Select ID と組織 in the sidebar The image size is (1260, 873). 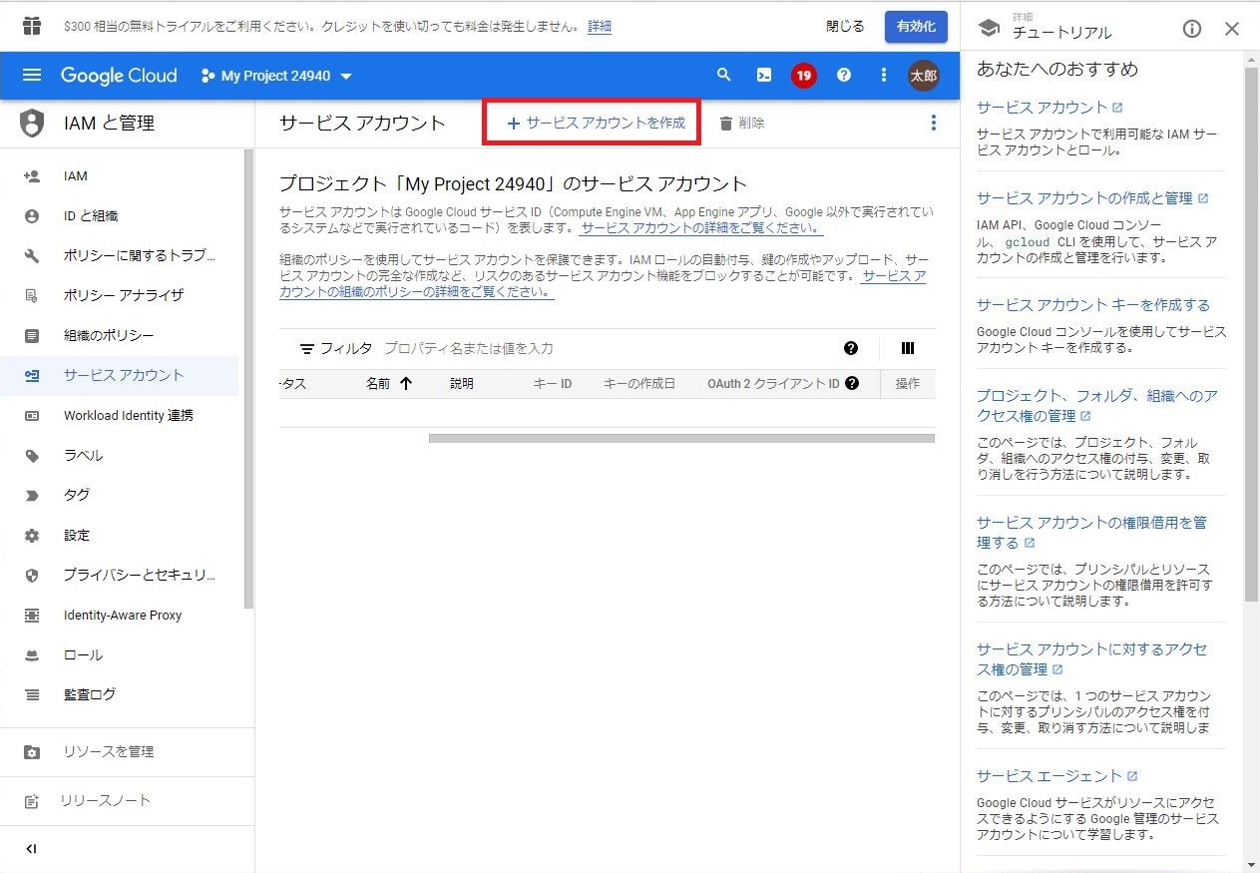click(x=120, y=216)
